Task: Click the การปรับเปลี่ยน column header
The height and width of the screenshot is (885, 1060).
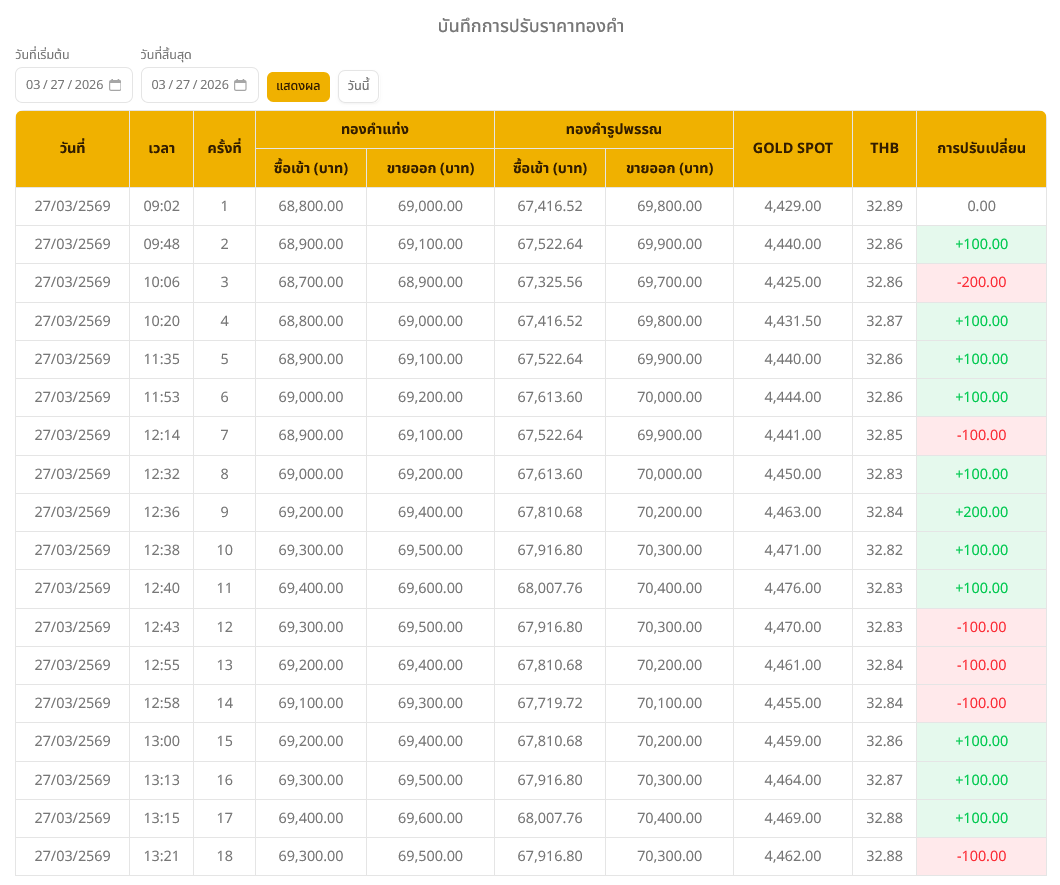Action: point(981,149)
